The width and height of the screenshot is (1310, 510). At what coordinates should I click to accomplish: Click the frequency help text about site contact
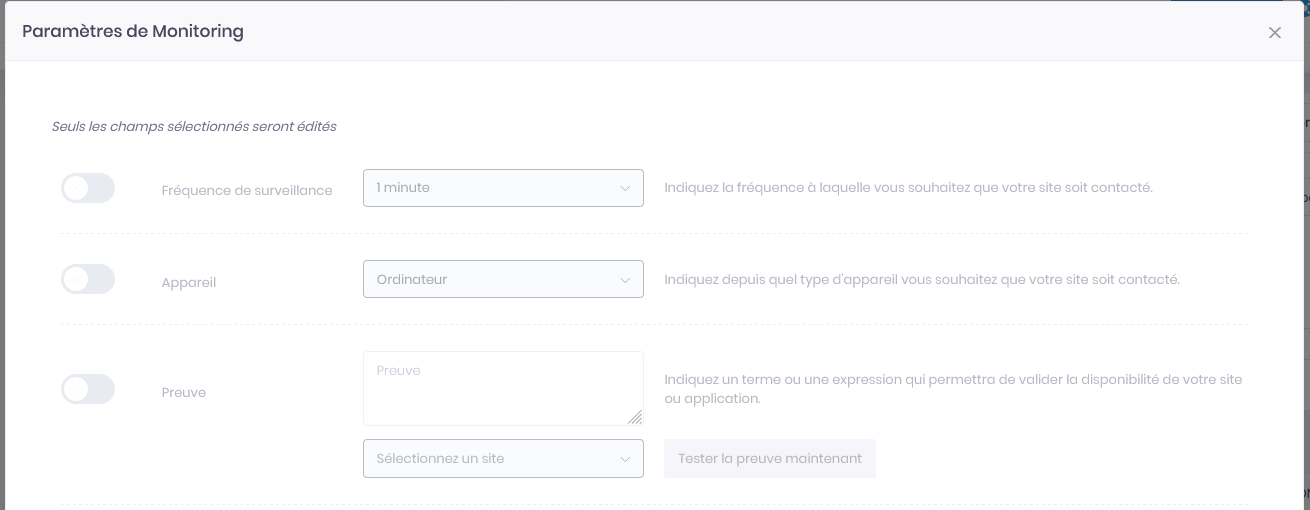(x=908, y=187)
